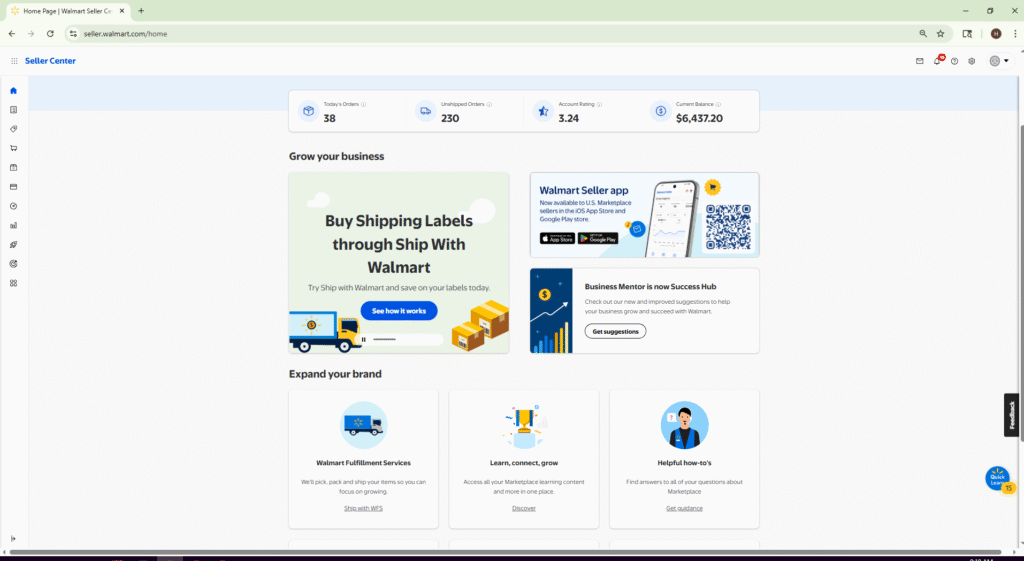Click the notifications bell icon
1024x561 pixels.
coord(937,61)
